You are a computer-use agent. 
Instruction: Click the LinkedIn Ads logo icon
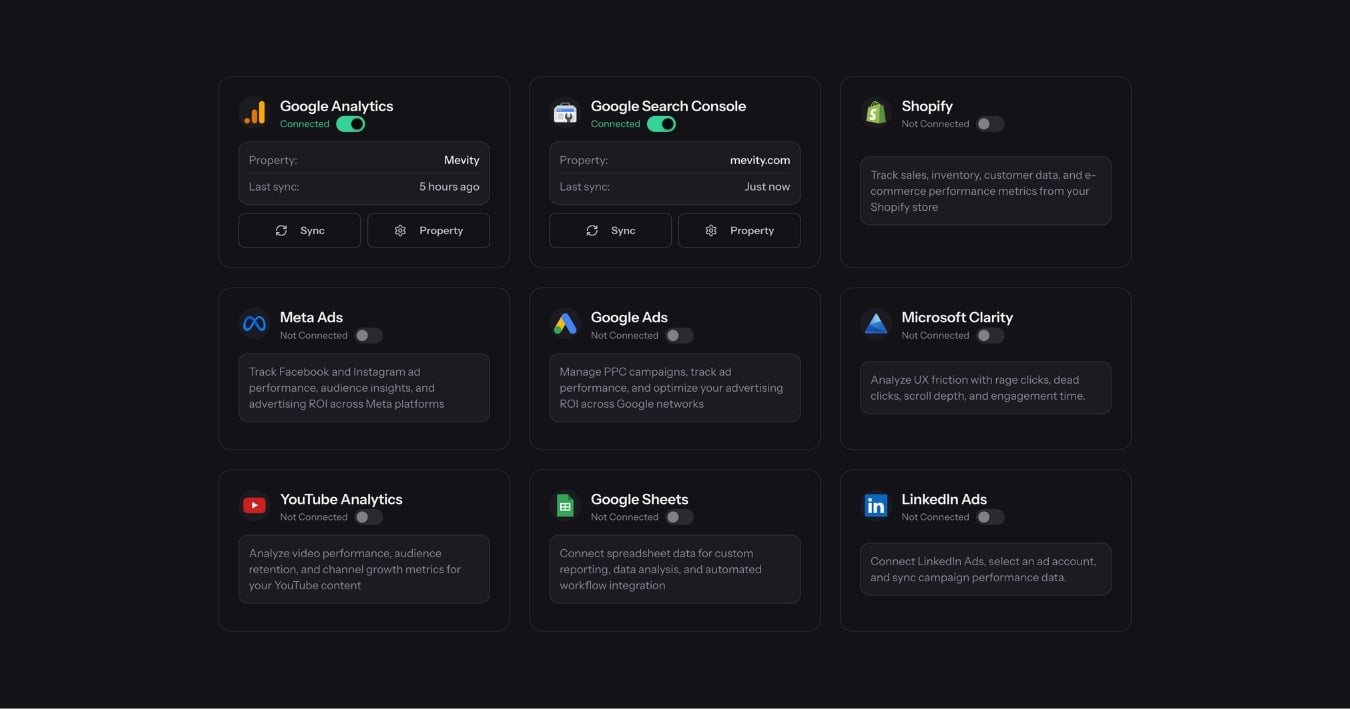876,506
